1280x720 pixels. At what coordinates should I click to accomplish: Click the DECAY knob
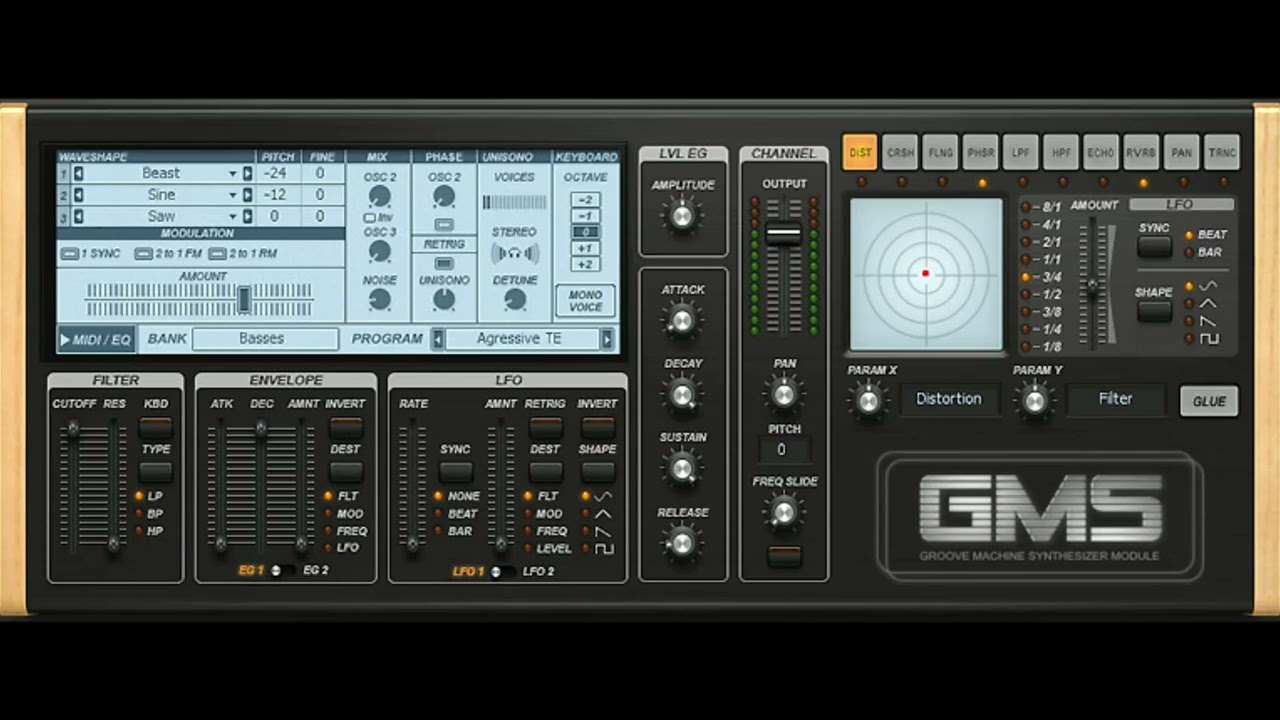(x=682, y=394)
